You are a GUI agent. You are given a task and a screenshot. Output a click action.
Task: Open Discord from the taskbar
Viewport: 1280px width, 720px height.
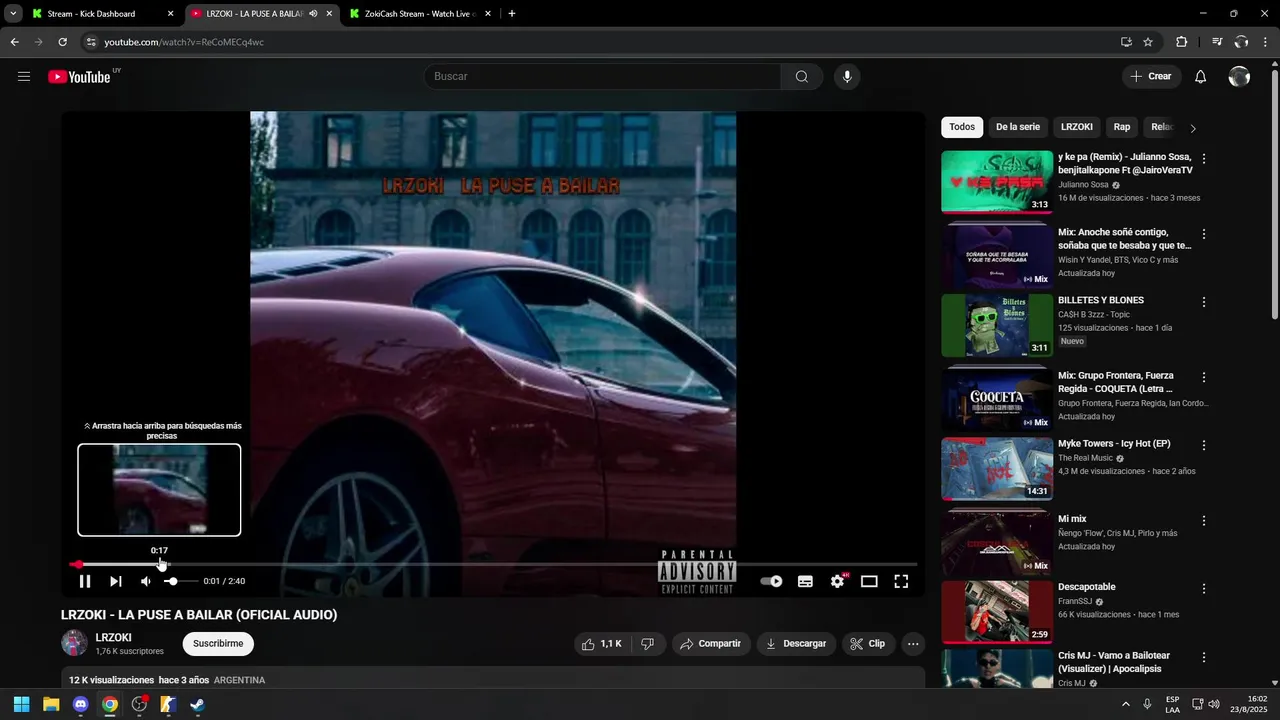coord(80,705)
